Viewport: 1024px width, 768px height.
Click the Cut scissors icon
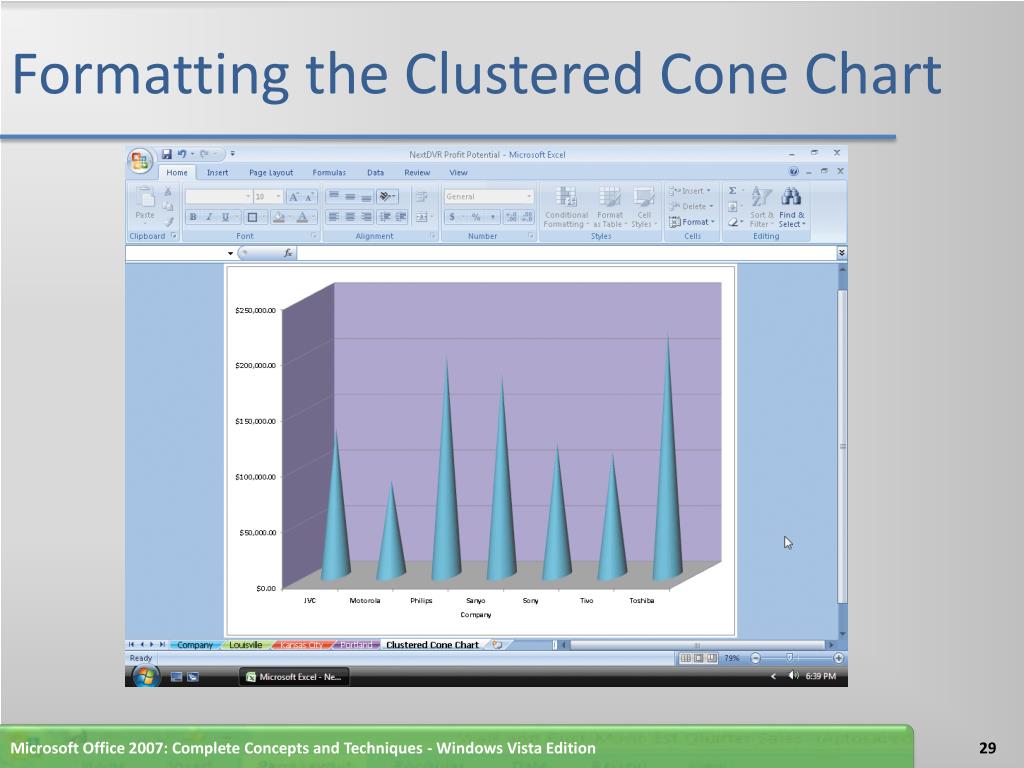[168, 191]
